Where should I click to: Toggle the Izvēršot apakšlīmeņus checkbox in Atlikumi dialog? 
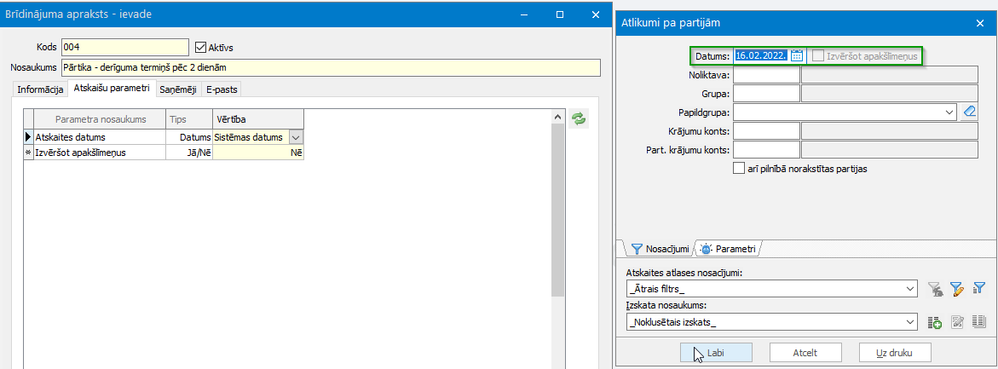819,56
